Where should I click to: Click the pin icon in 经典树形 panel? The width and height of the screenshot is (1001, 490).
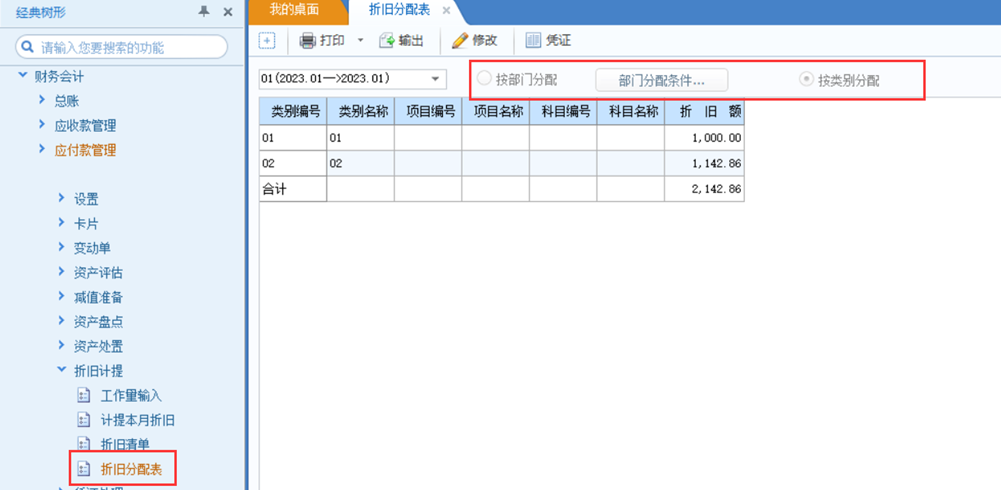[204, 11]
